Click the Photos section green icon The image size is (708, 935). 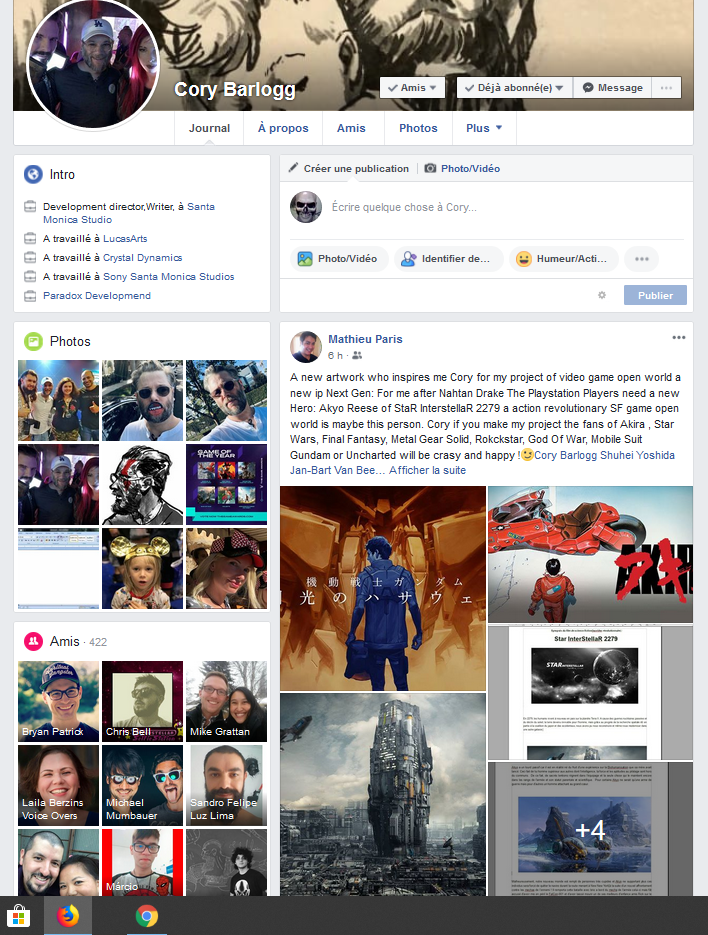[x=33, y=342]
